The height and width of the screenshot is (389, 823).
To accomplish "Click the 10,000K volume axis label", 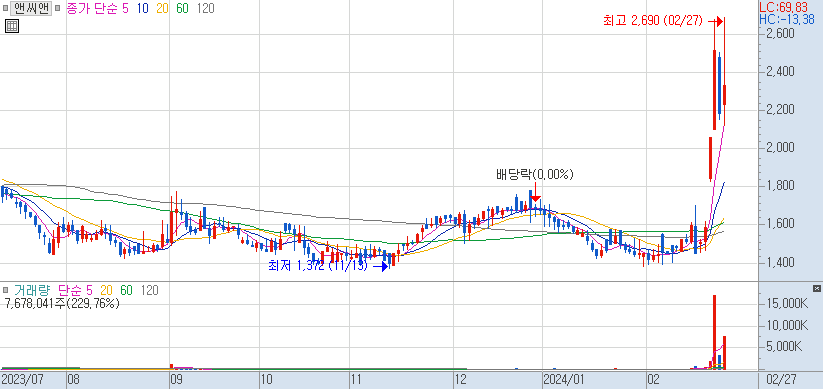I will click(786, 325).
